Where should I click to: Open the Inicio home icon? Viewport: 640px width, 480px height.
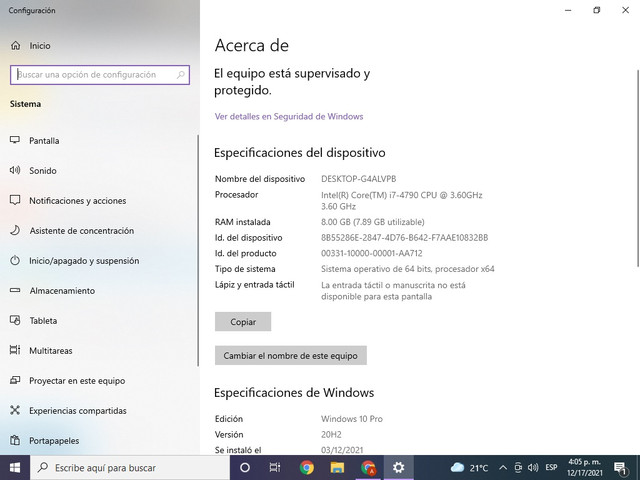(x=16, y=45)
